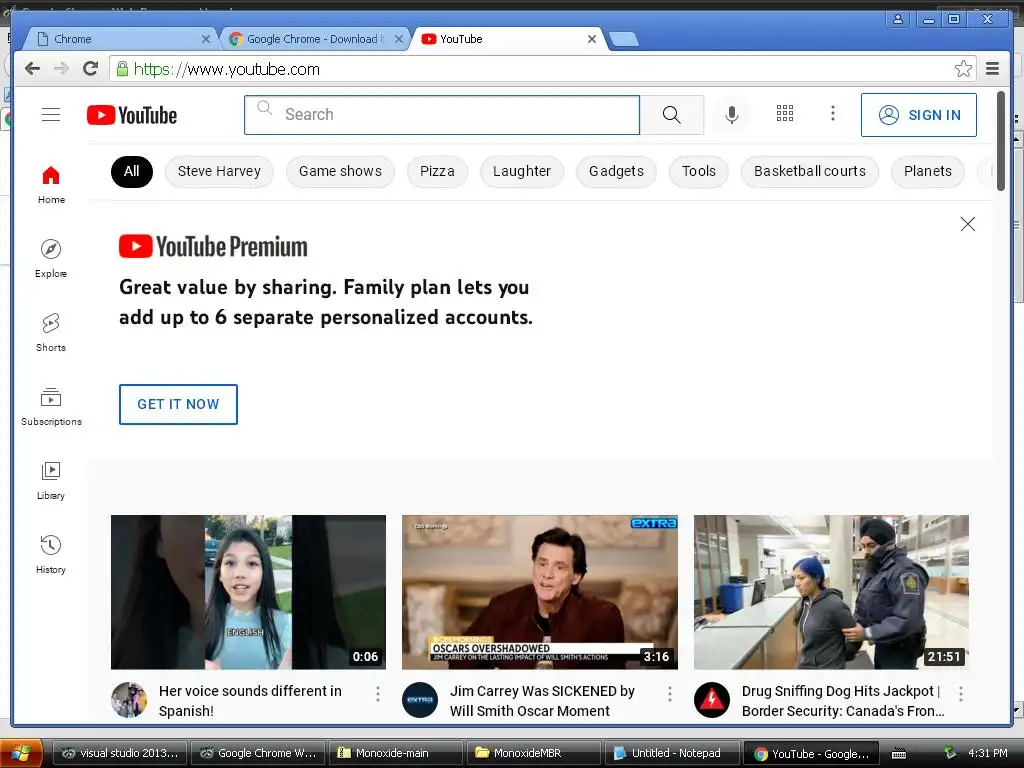
Task: Select the Basketball courts chip
Action: coord(810,172)
